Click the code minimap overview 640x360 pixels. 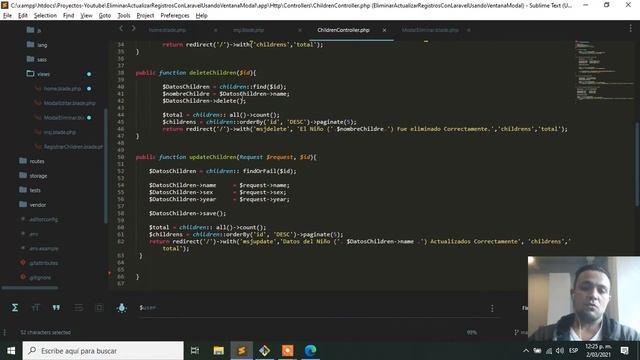604,70
